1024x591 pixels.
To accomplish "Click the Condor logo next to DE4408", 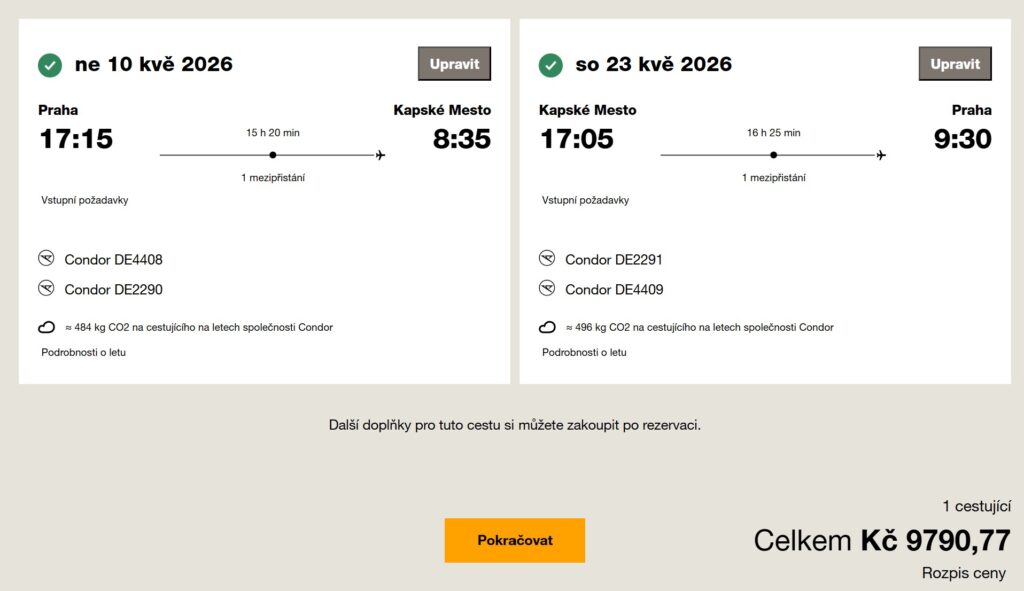I will tap(46, 259).
